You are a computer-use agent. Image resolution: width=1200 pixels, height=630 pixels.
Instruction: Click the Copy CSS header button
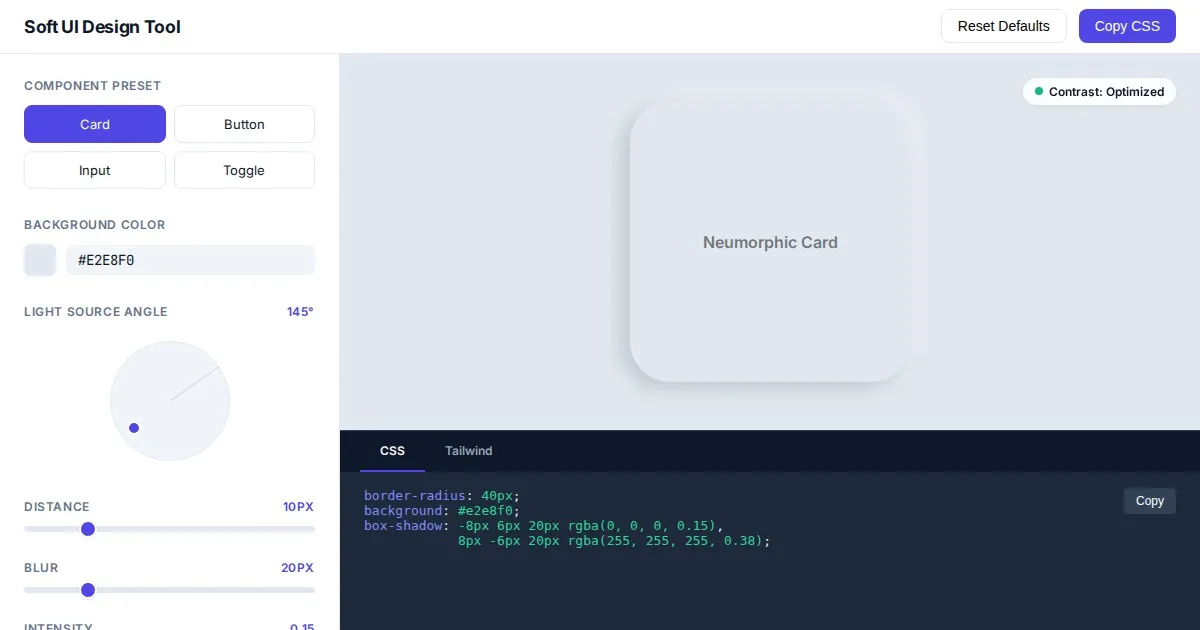pos(1127,26)
